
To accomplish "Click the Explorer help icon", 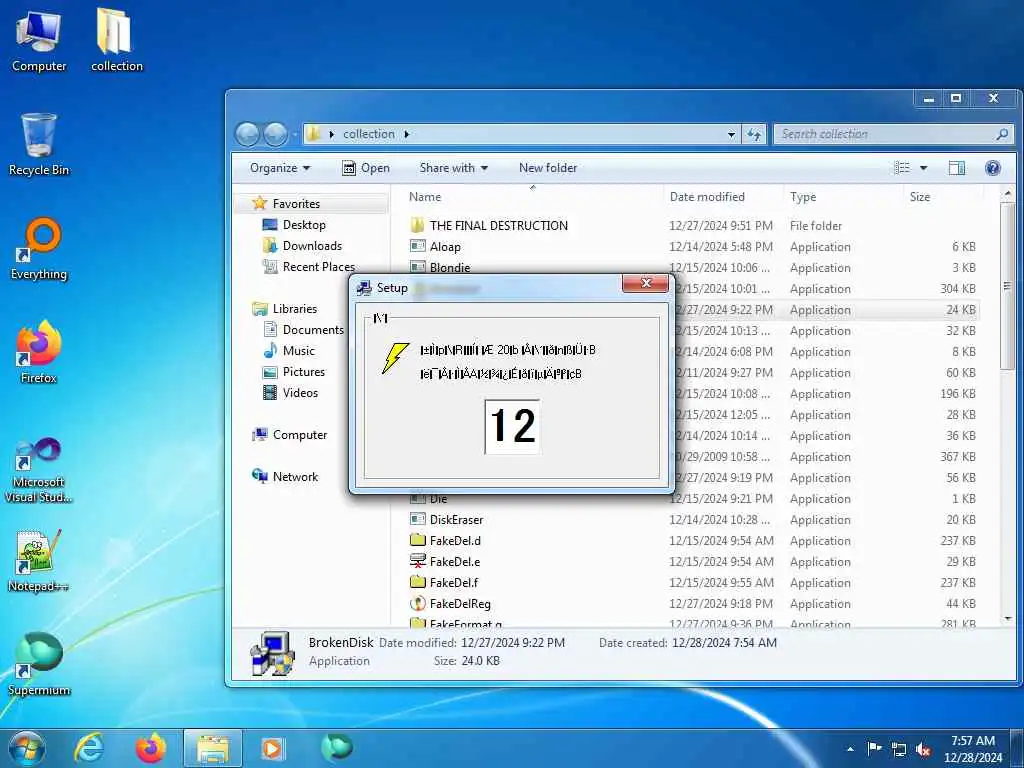I will coord(993,168).
